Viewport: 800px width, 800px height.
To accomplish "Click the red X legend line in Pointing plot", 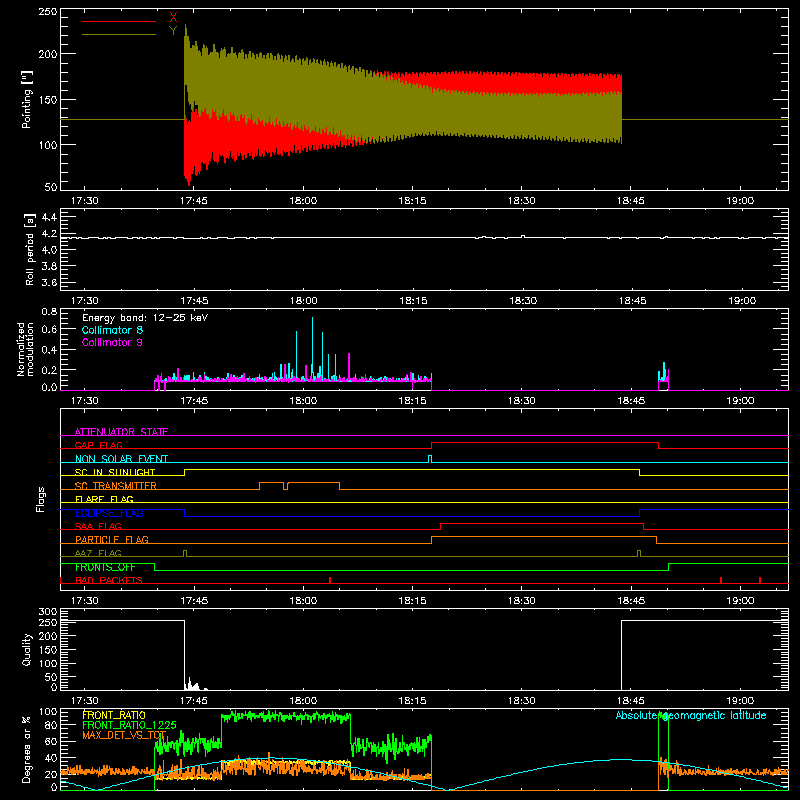I will pos(119,21).
